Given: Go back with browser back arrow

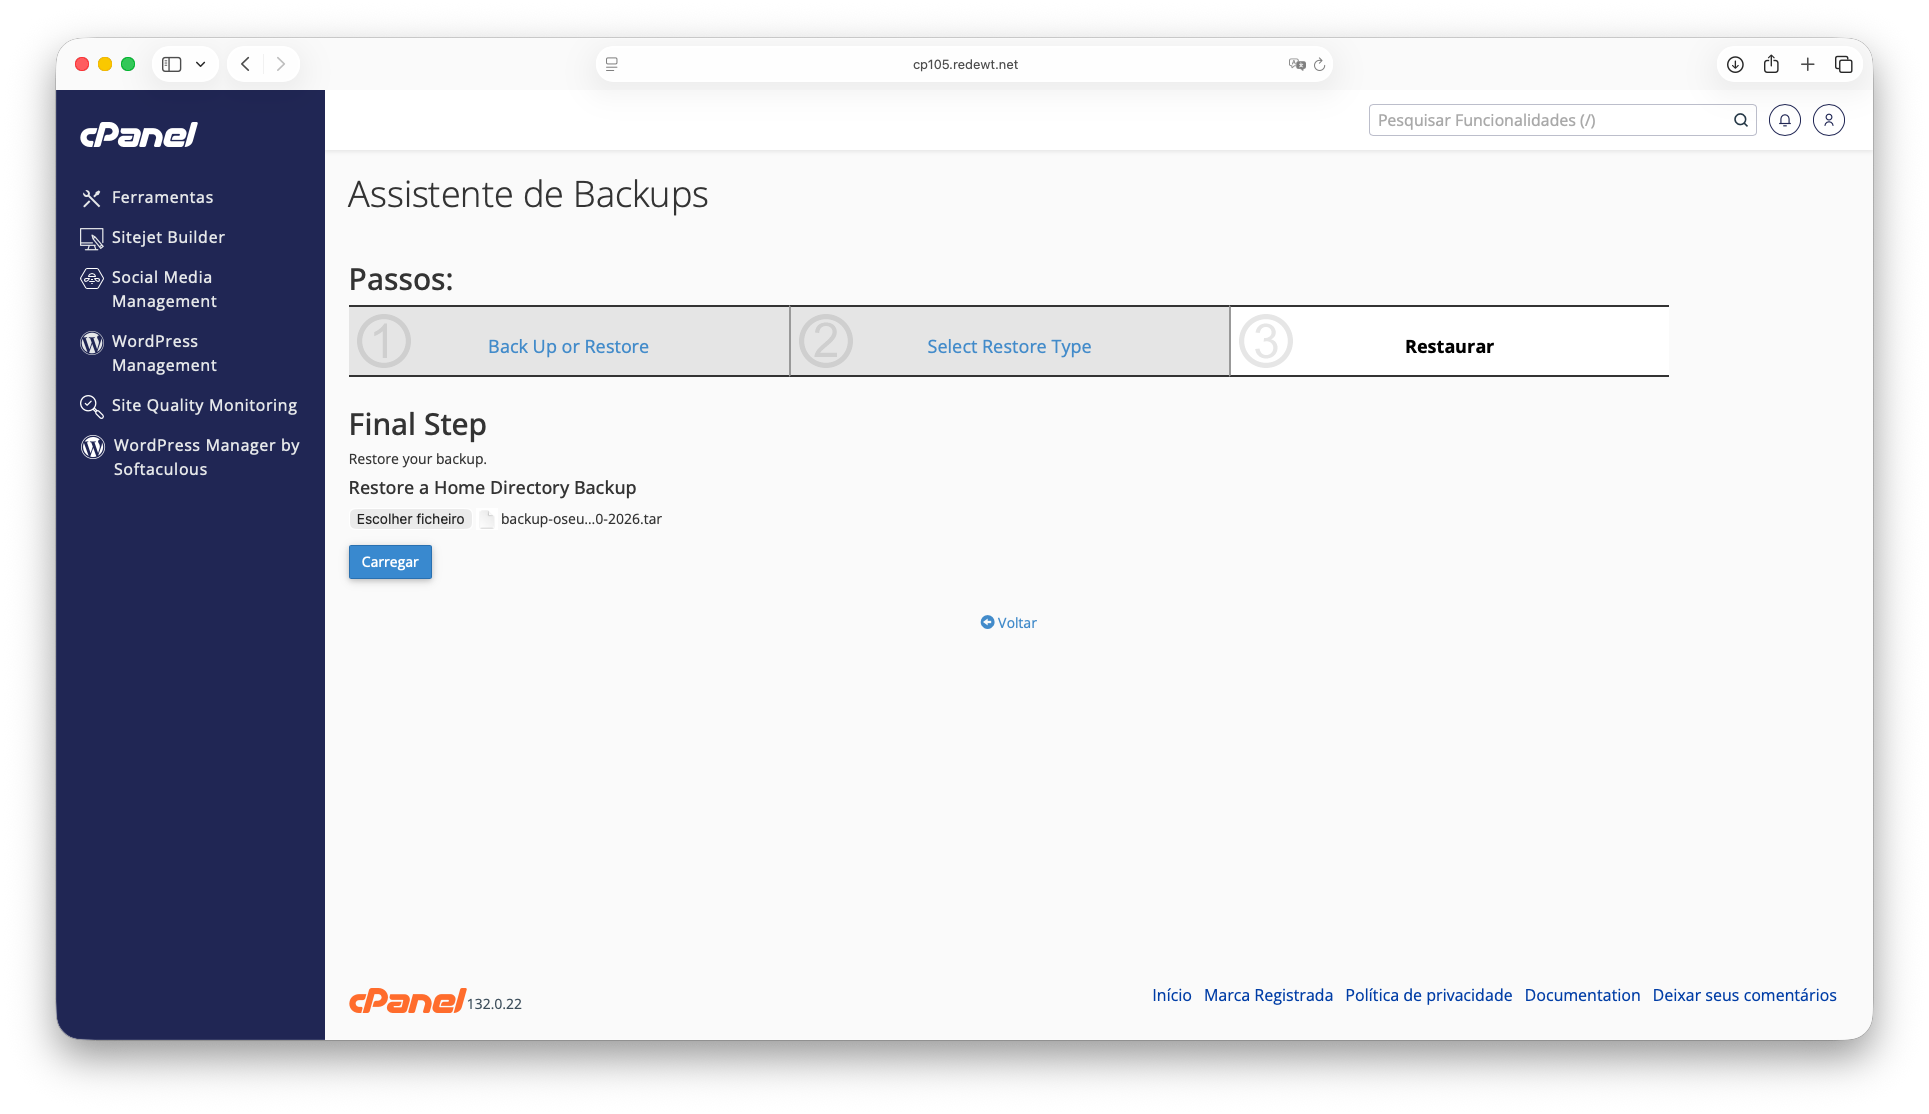Looking at the screenshot, I should click(245, 64).
